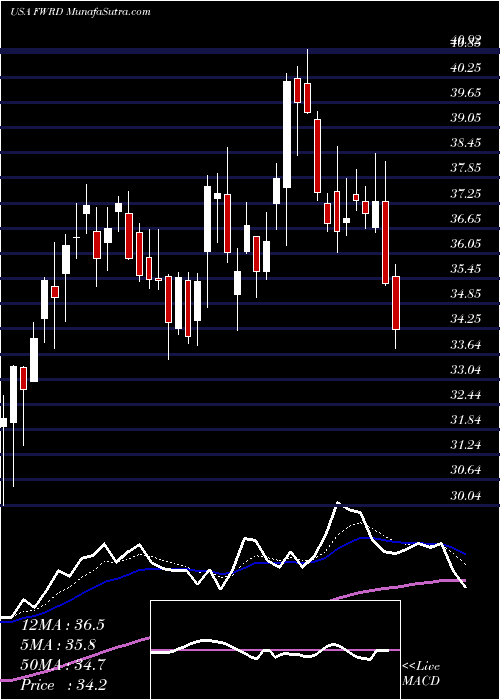Click the 39.65 price axis label
Image resolution: width=500 pixels, height=700 pixels.
click(x=466, y=93)
